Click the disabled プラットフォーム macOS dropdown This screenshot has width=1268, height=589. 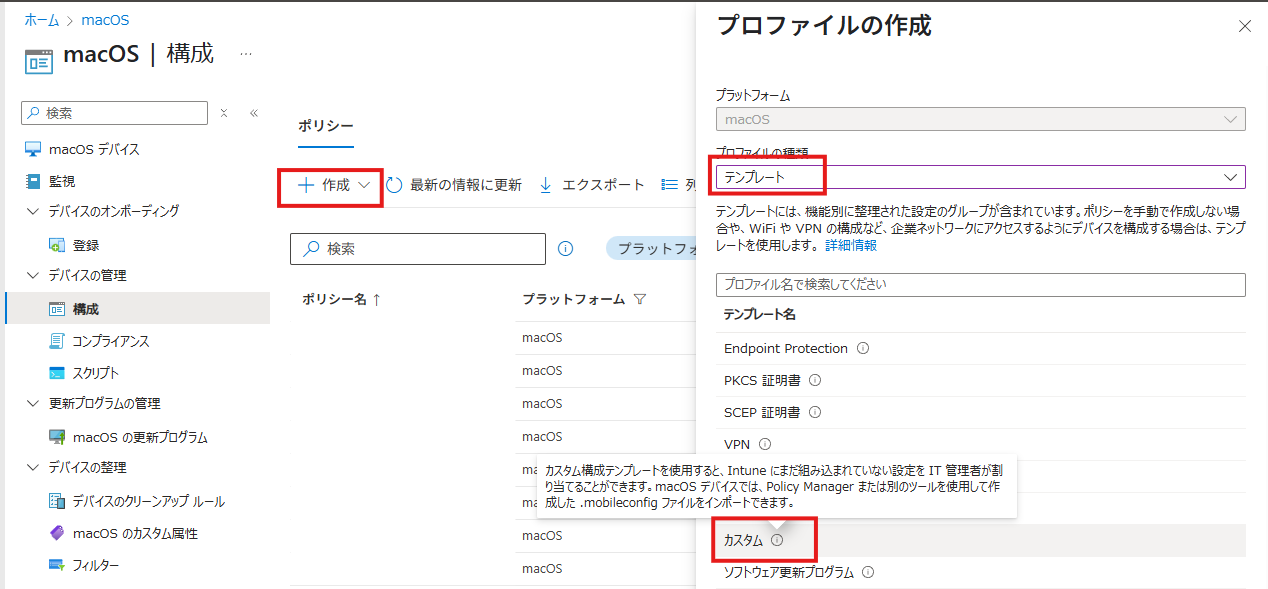[x=981, y=119]
